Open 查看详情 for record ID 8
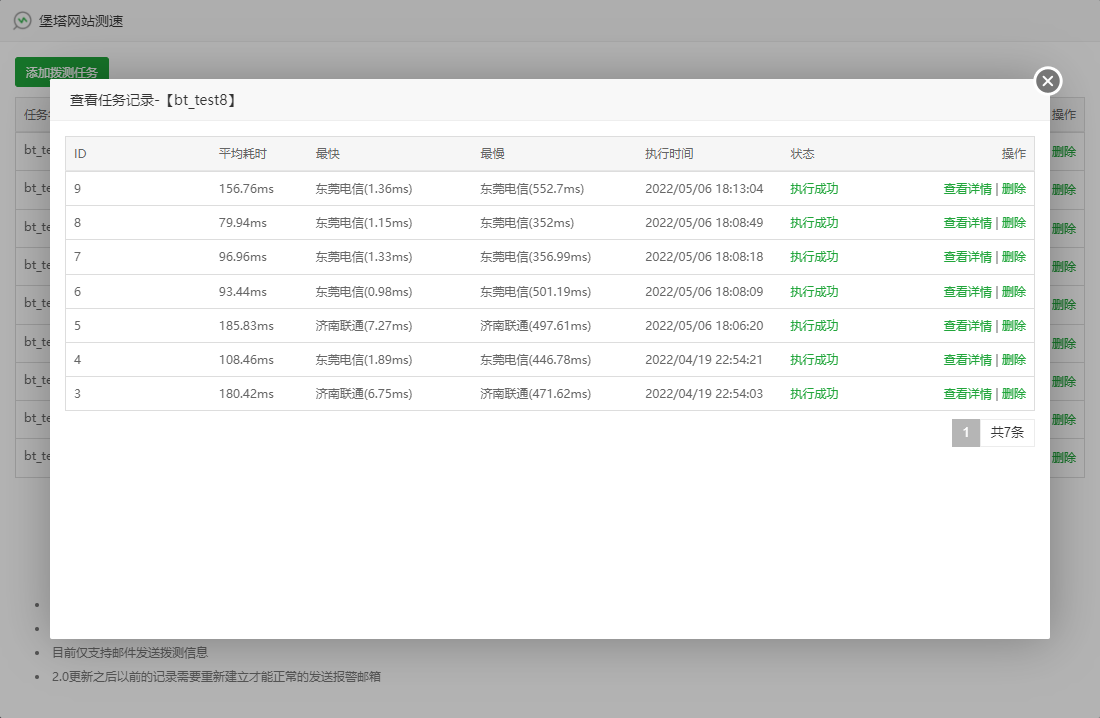 pos(967,223)
